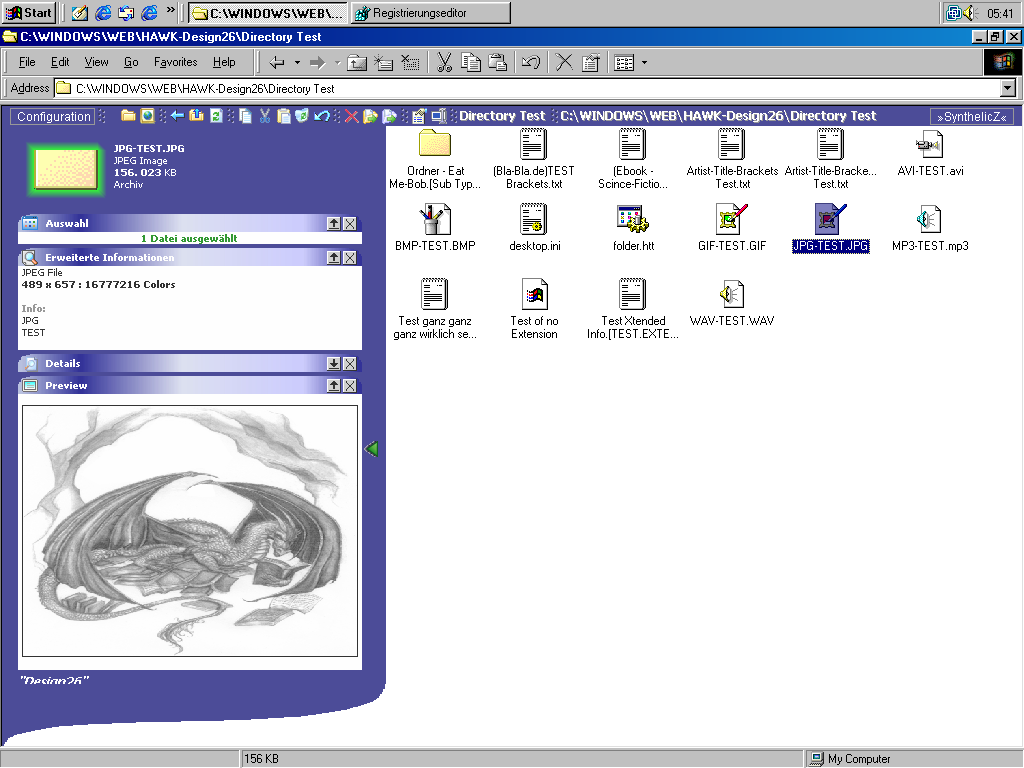Click the gray Up one level folder button
This screenshot has width=1024, height=768.
tap(357, 63)
